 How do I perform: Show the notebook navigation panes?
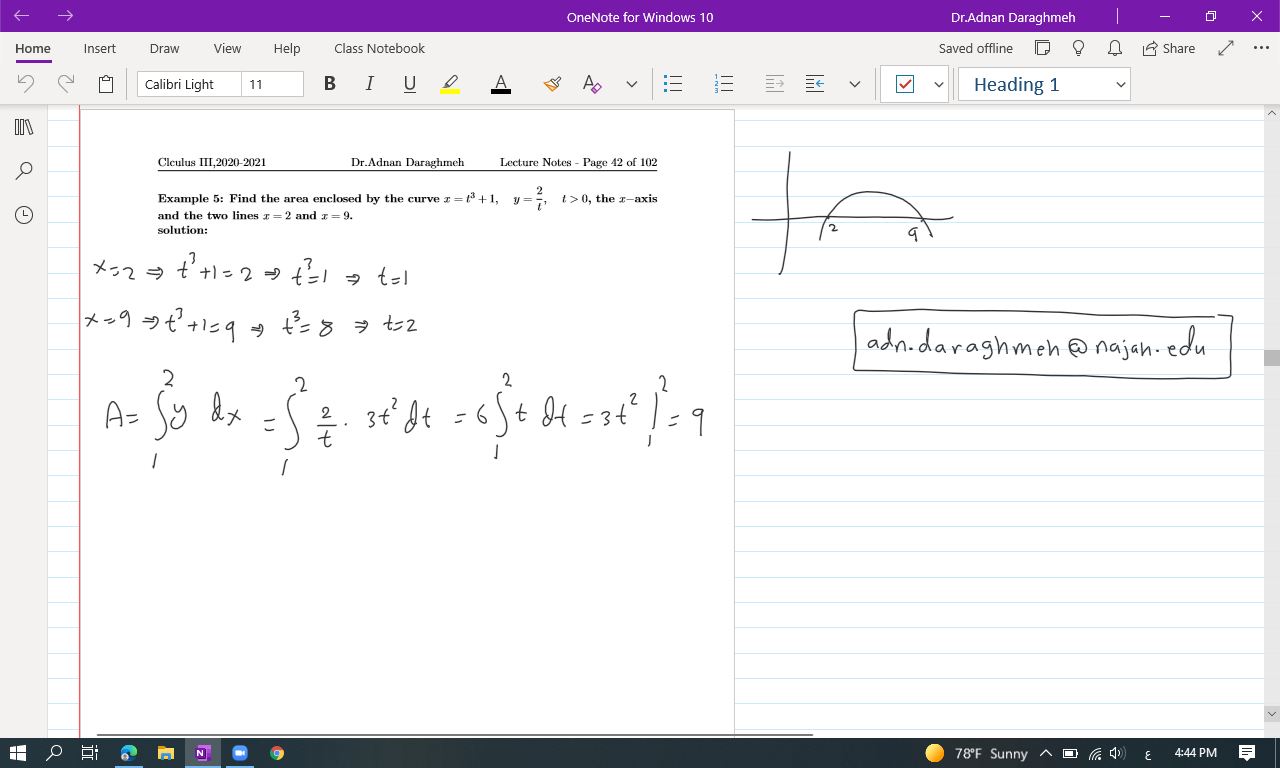tap(24, 127)
